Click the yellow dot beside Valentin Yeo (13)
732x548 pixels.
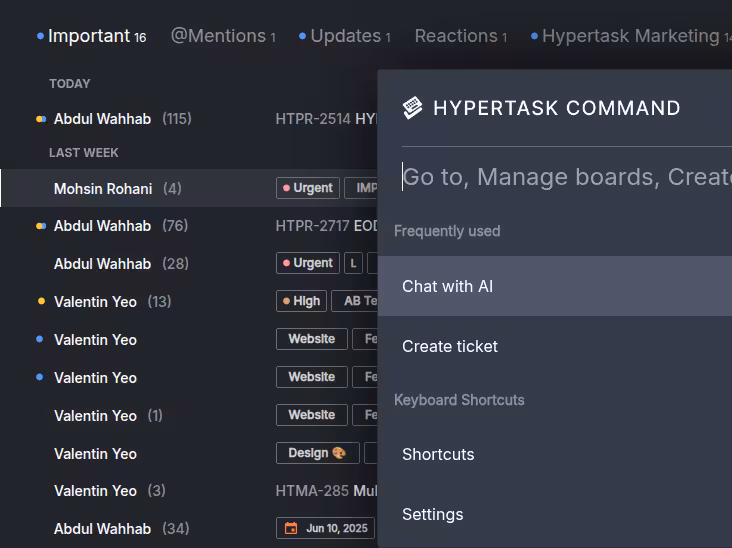(41, 301)
